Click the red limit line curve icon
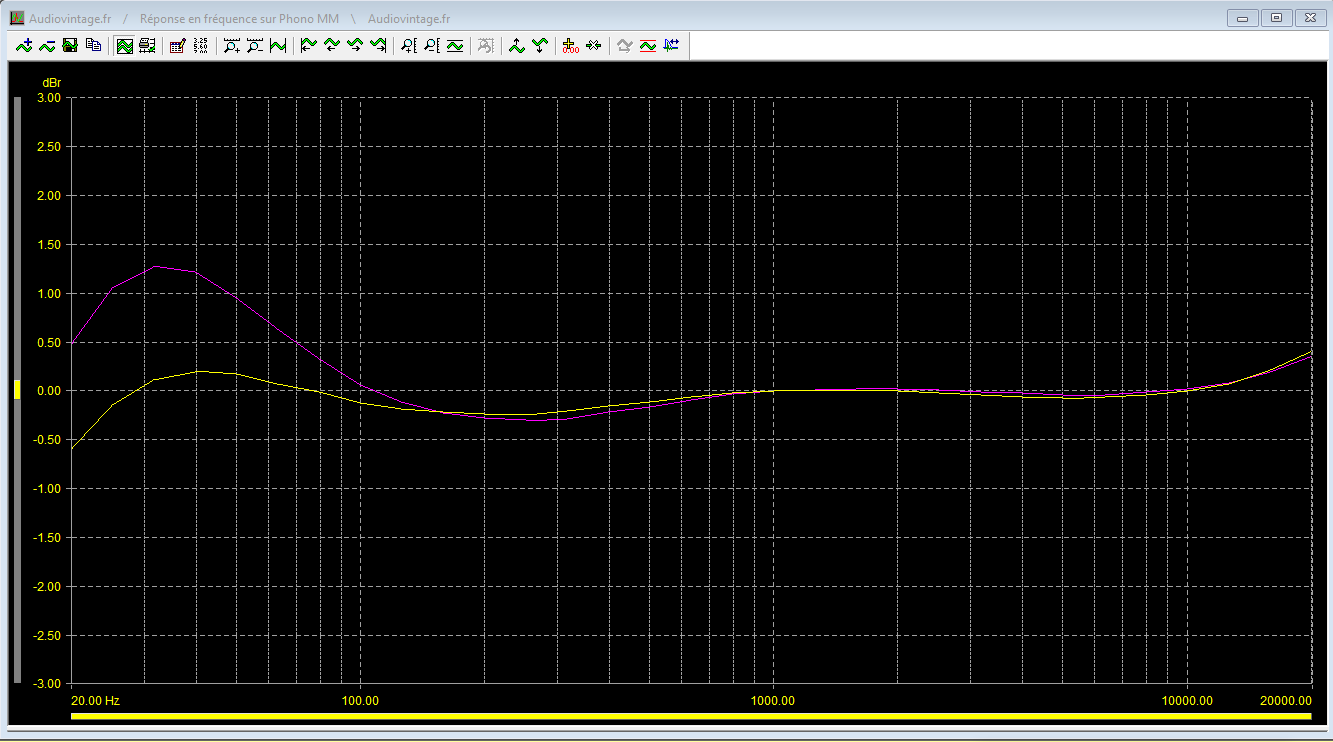The width and height of the screenshot is (1333, 742). tap(647, 45)
